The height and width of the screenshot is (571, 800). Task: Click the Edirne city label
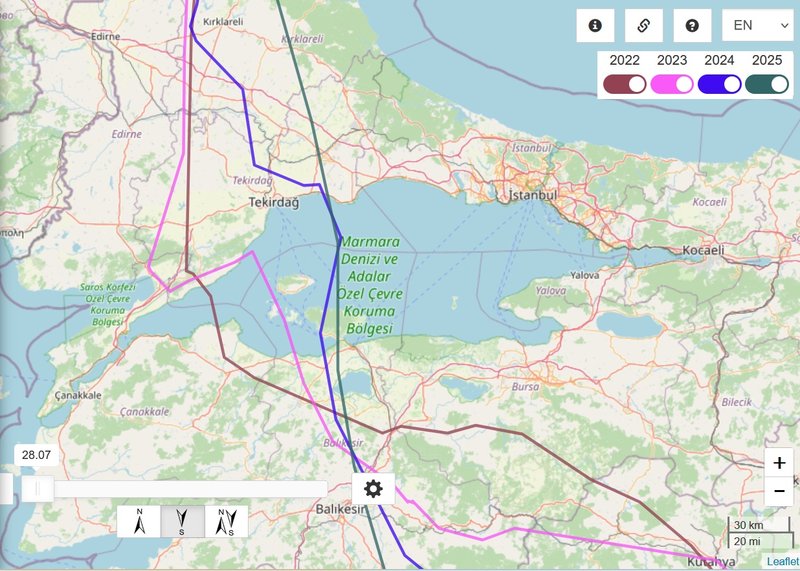(106, 36)
